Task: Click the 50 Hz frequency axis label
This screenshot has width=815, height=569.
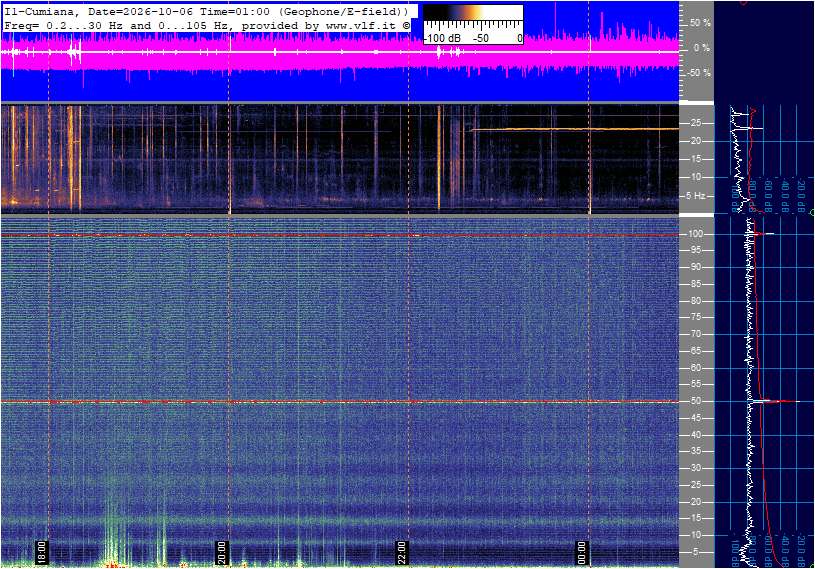Action: click(695, 401)
